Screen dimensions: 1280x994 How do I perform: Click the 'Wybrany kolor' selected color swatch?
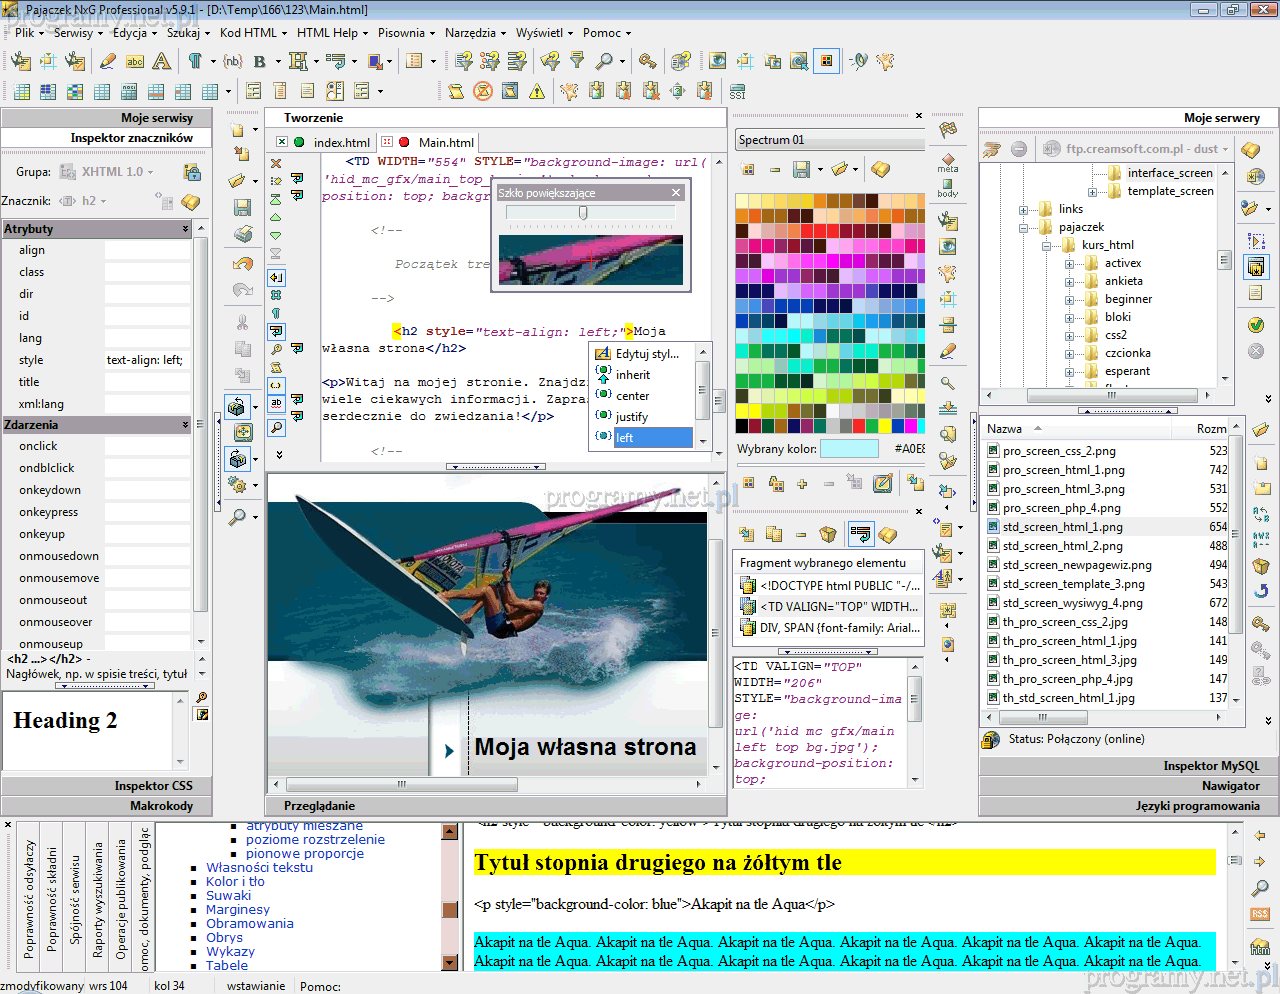point(849,449)
